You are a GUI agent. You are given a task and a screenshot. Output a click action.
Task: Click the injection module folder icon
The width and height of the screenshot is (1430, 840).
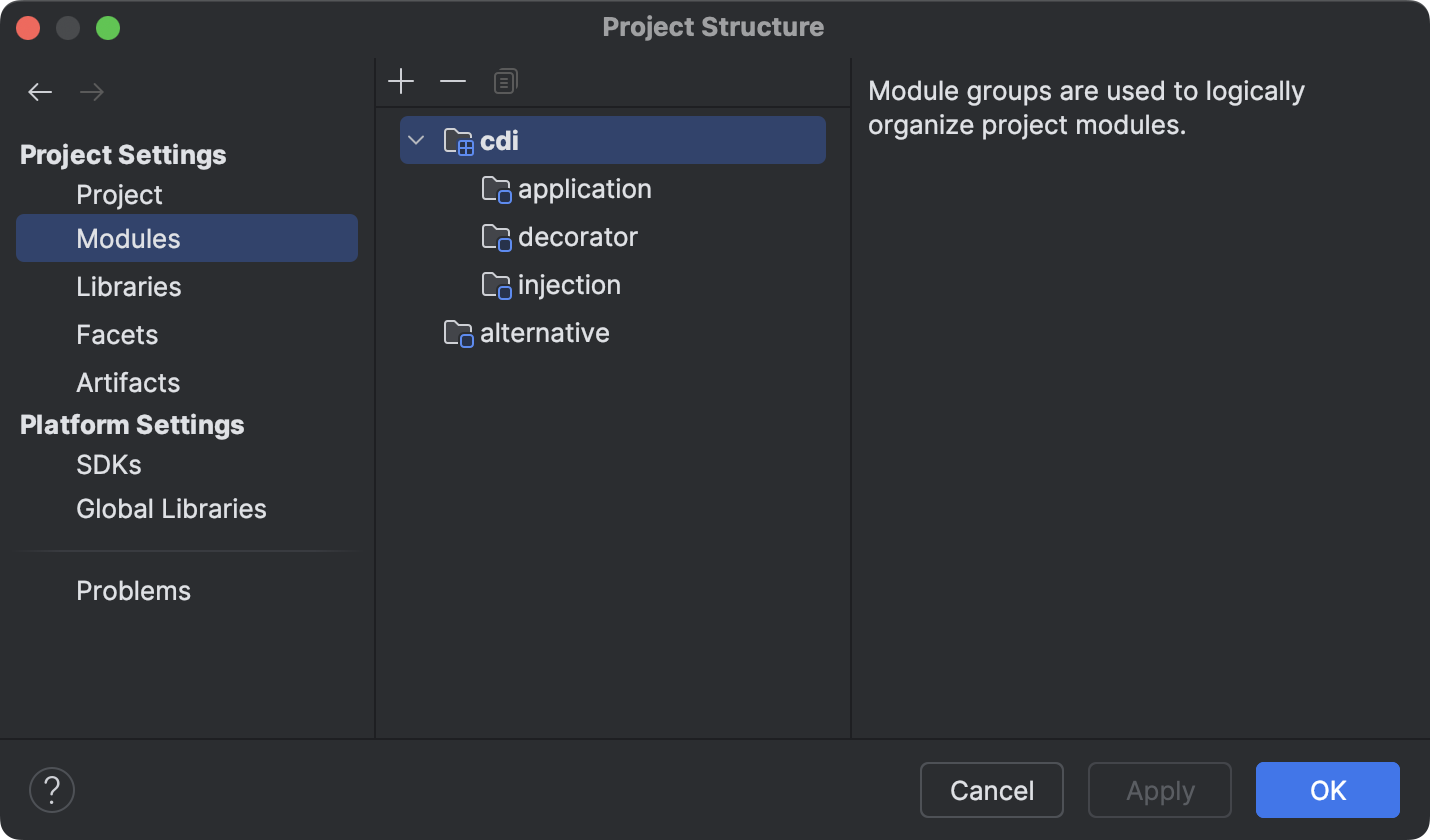coord(496,285)
